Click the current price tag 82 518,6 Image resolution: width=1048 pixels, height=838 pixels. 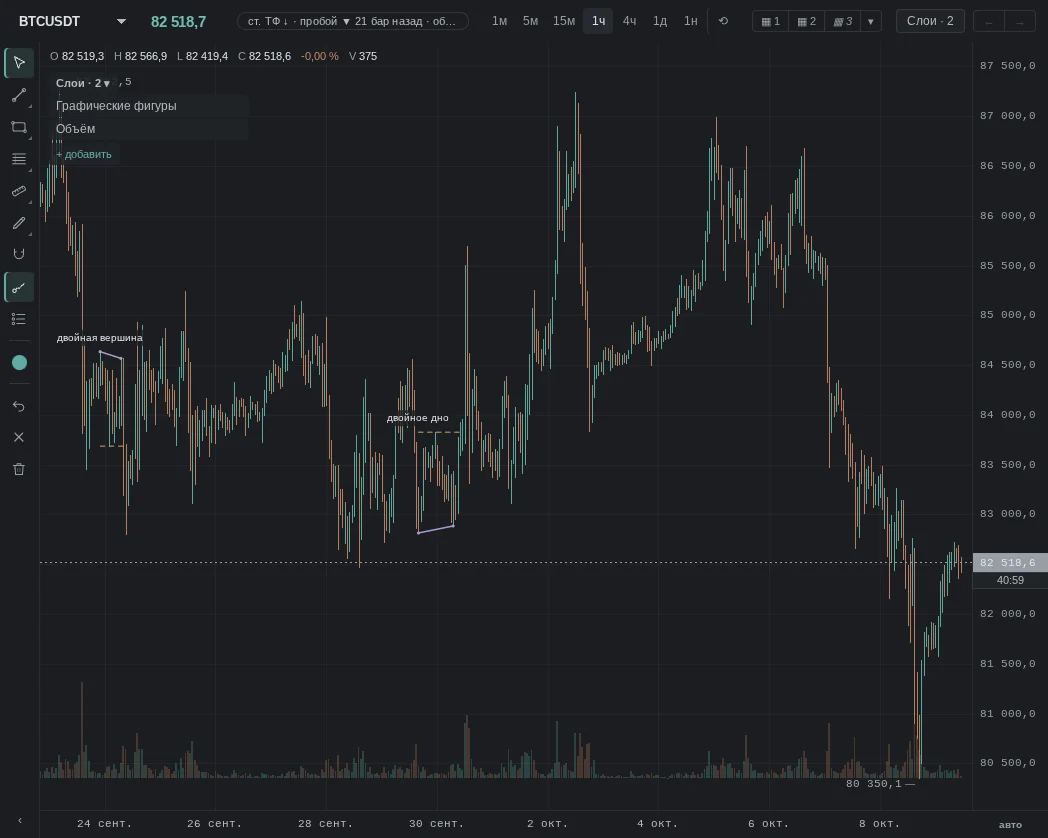tap(1010, 563)
